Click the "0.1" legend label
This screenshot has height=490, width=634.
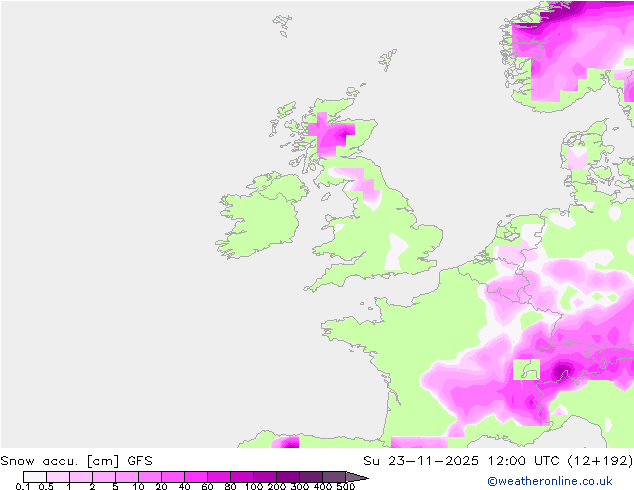click(x=23, y=486)
